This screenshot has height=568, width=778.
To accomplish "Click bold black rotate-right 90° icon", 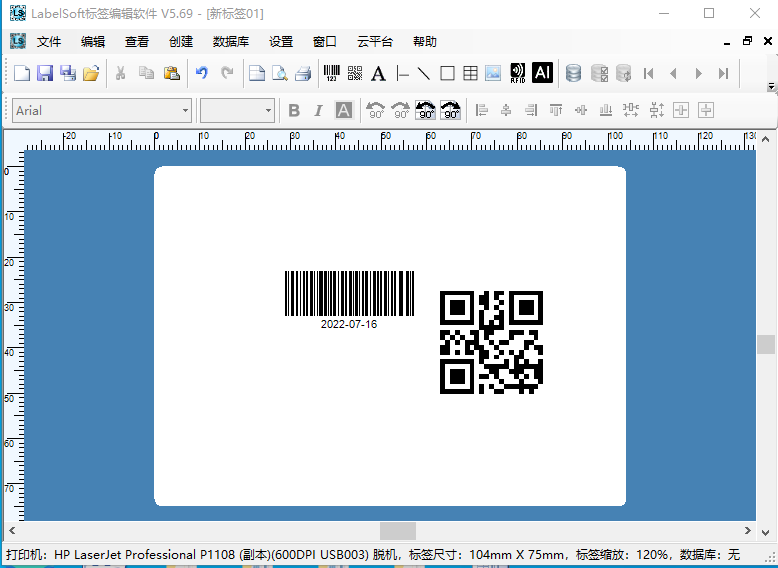I will (x=450, y=110).
